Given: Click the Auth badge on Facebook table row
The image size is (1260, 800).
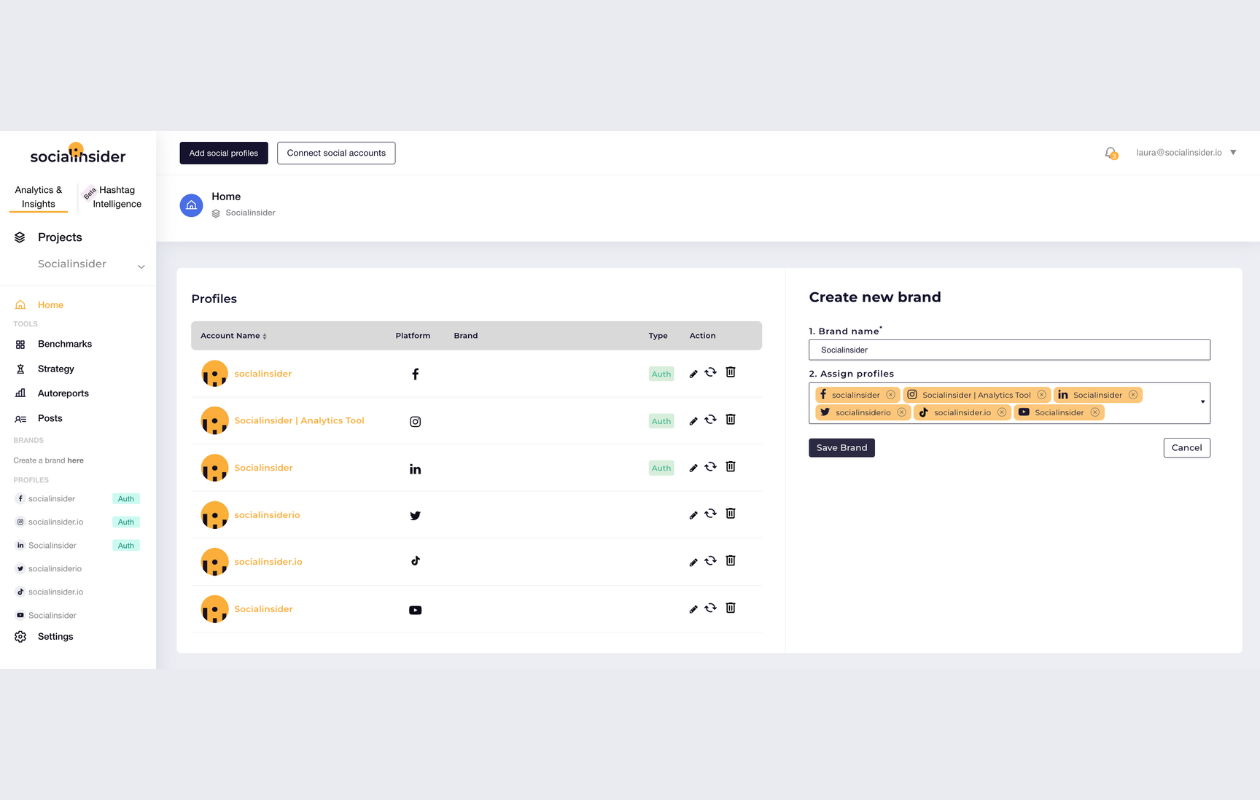Looking at the screenshot, I should pyautogui.click(x=661, y=374).
